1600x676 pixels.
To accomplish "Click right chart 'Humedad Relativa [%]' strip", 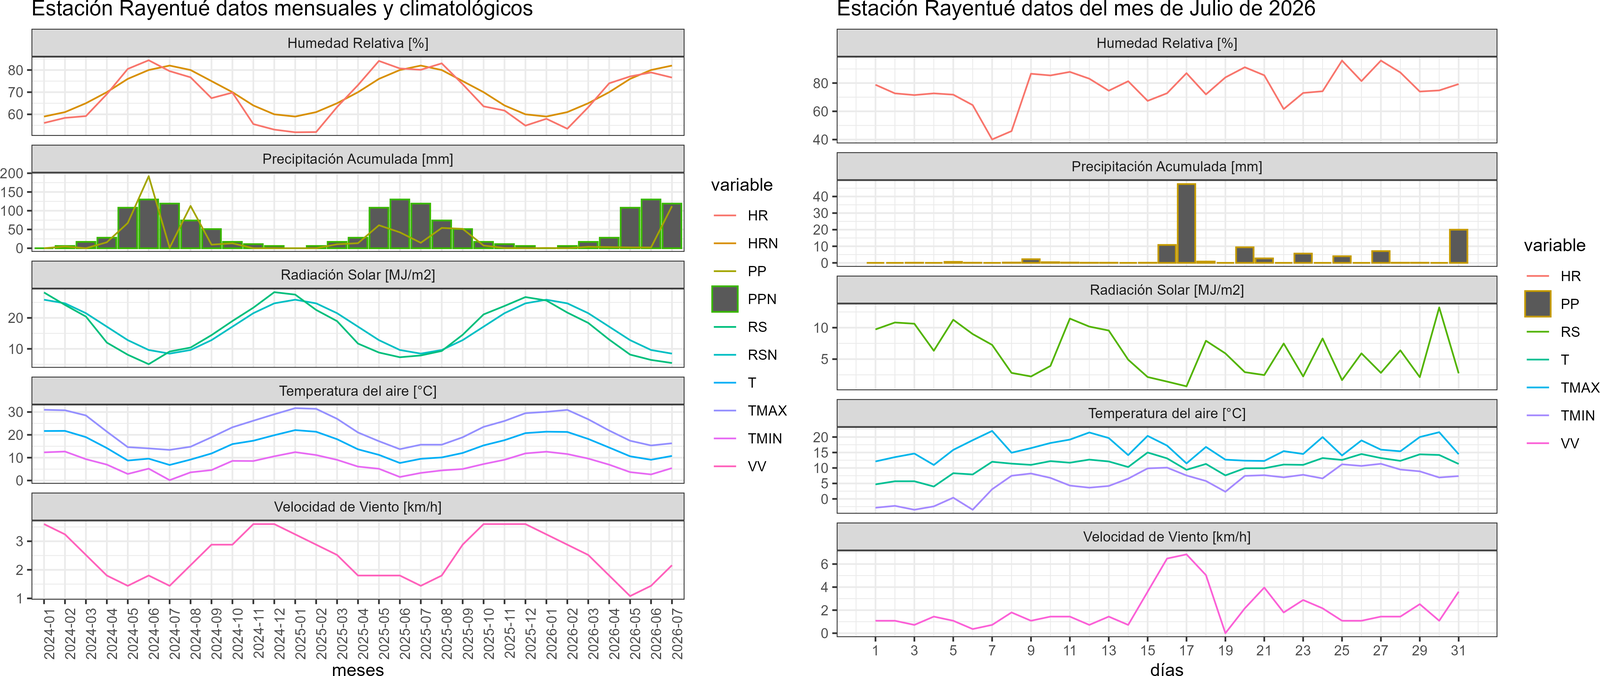I will (x=1167, y=43).
